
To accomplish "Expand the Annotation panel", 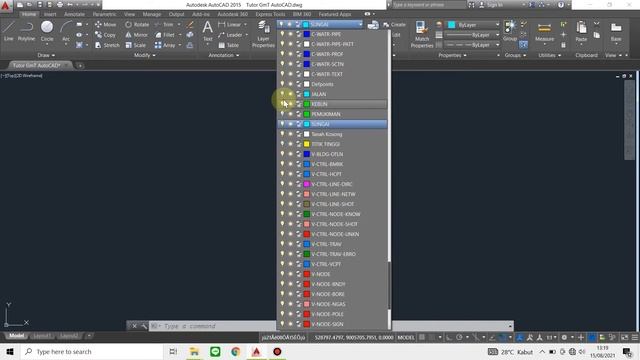I will click(224, 55).
